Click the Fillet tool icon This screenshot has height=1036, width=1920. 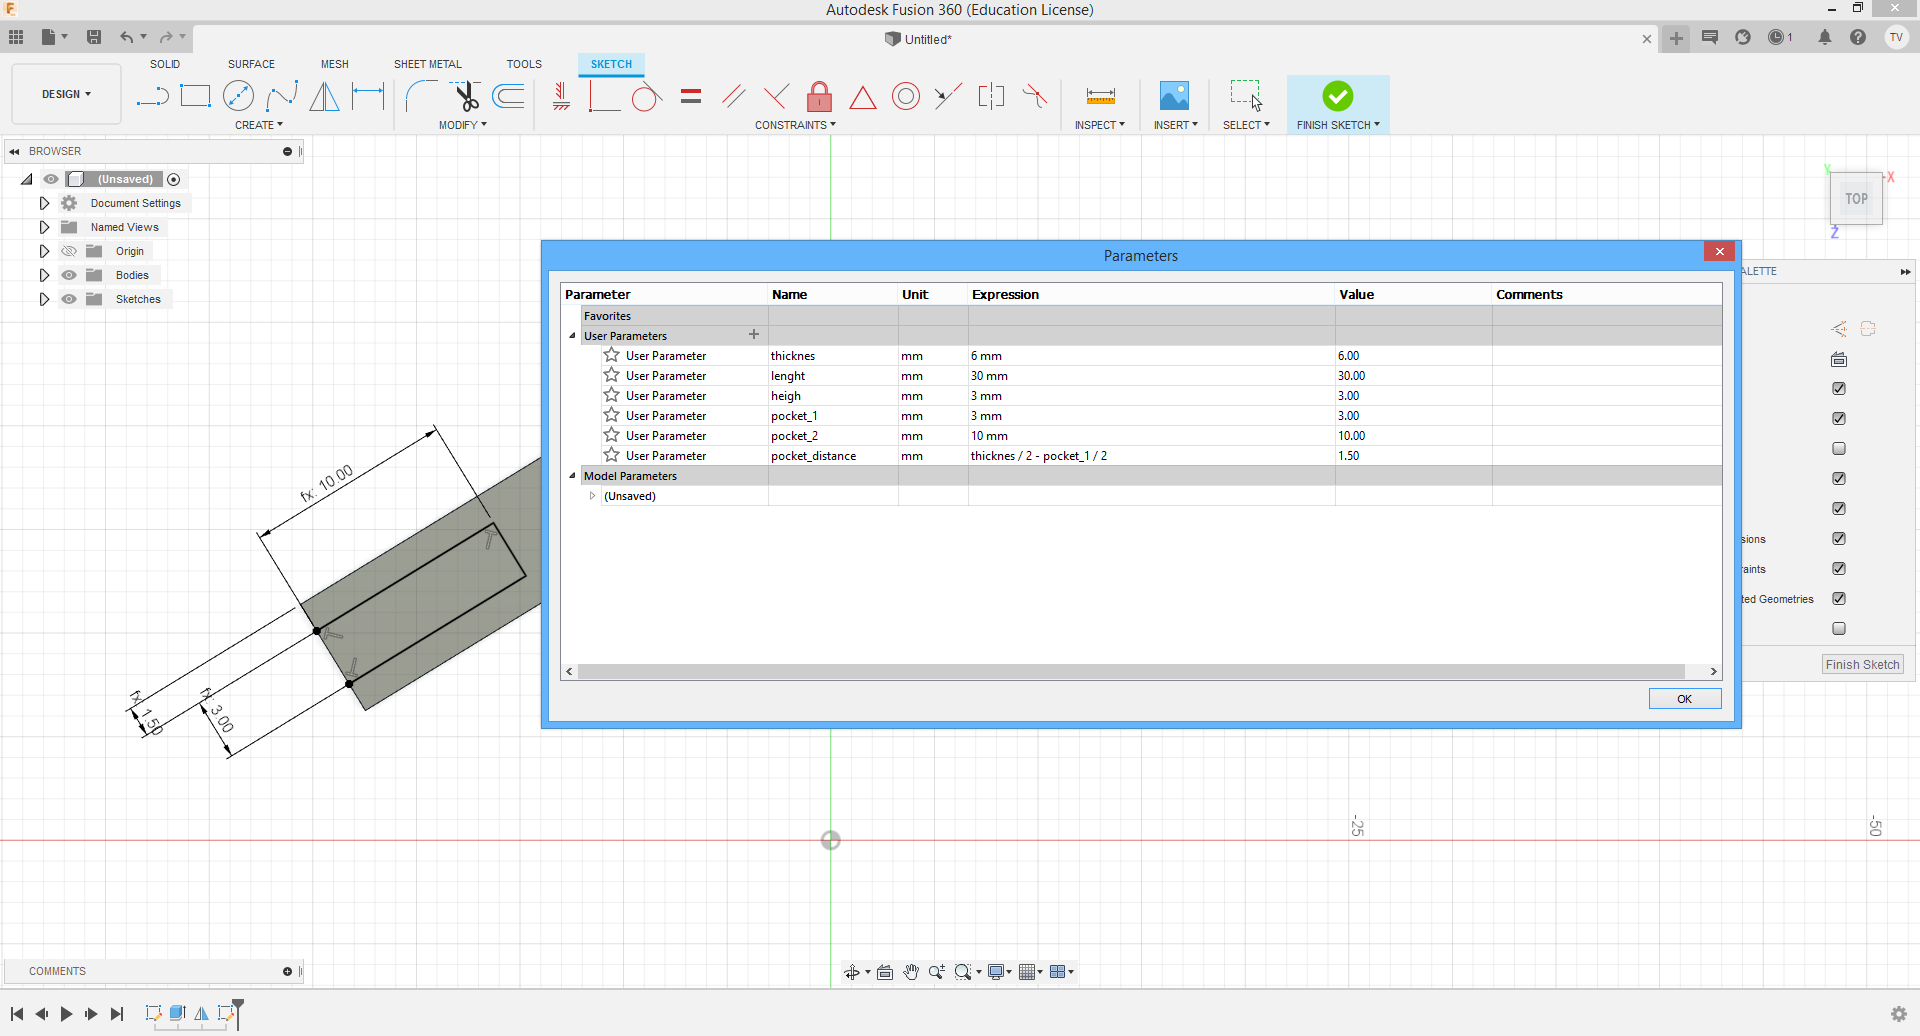(x=420, y=96)
